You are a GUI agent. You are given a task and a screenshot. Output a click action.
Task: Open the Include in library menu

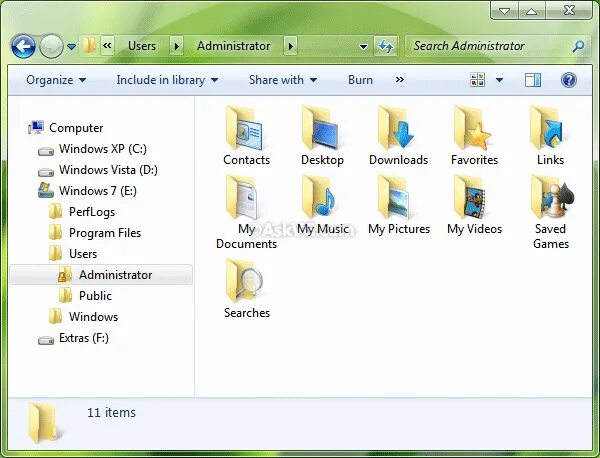coord(167,80)
